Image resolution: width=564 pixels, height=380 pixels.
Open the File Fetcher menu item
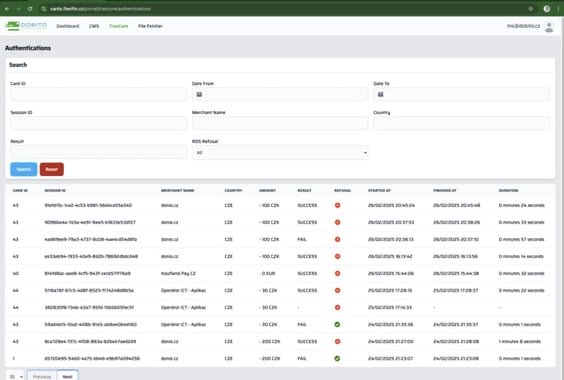pos(150,26)
